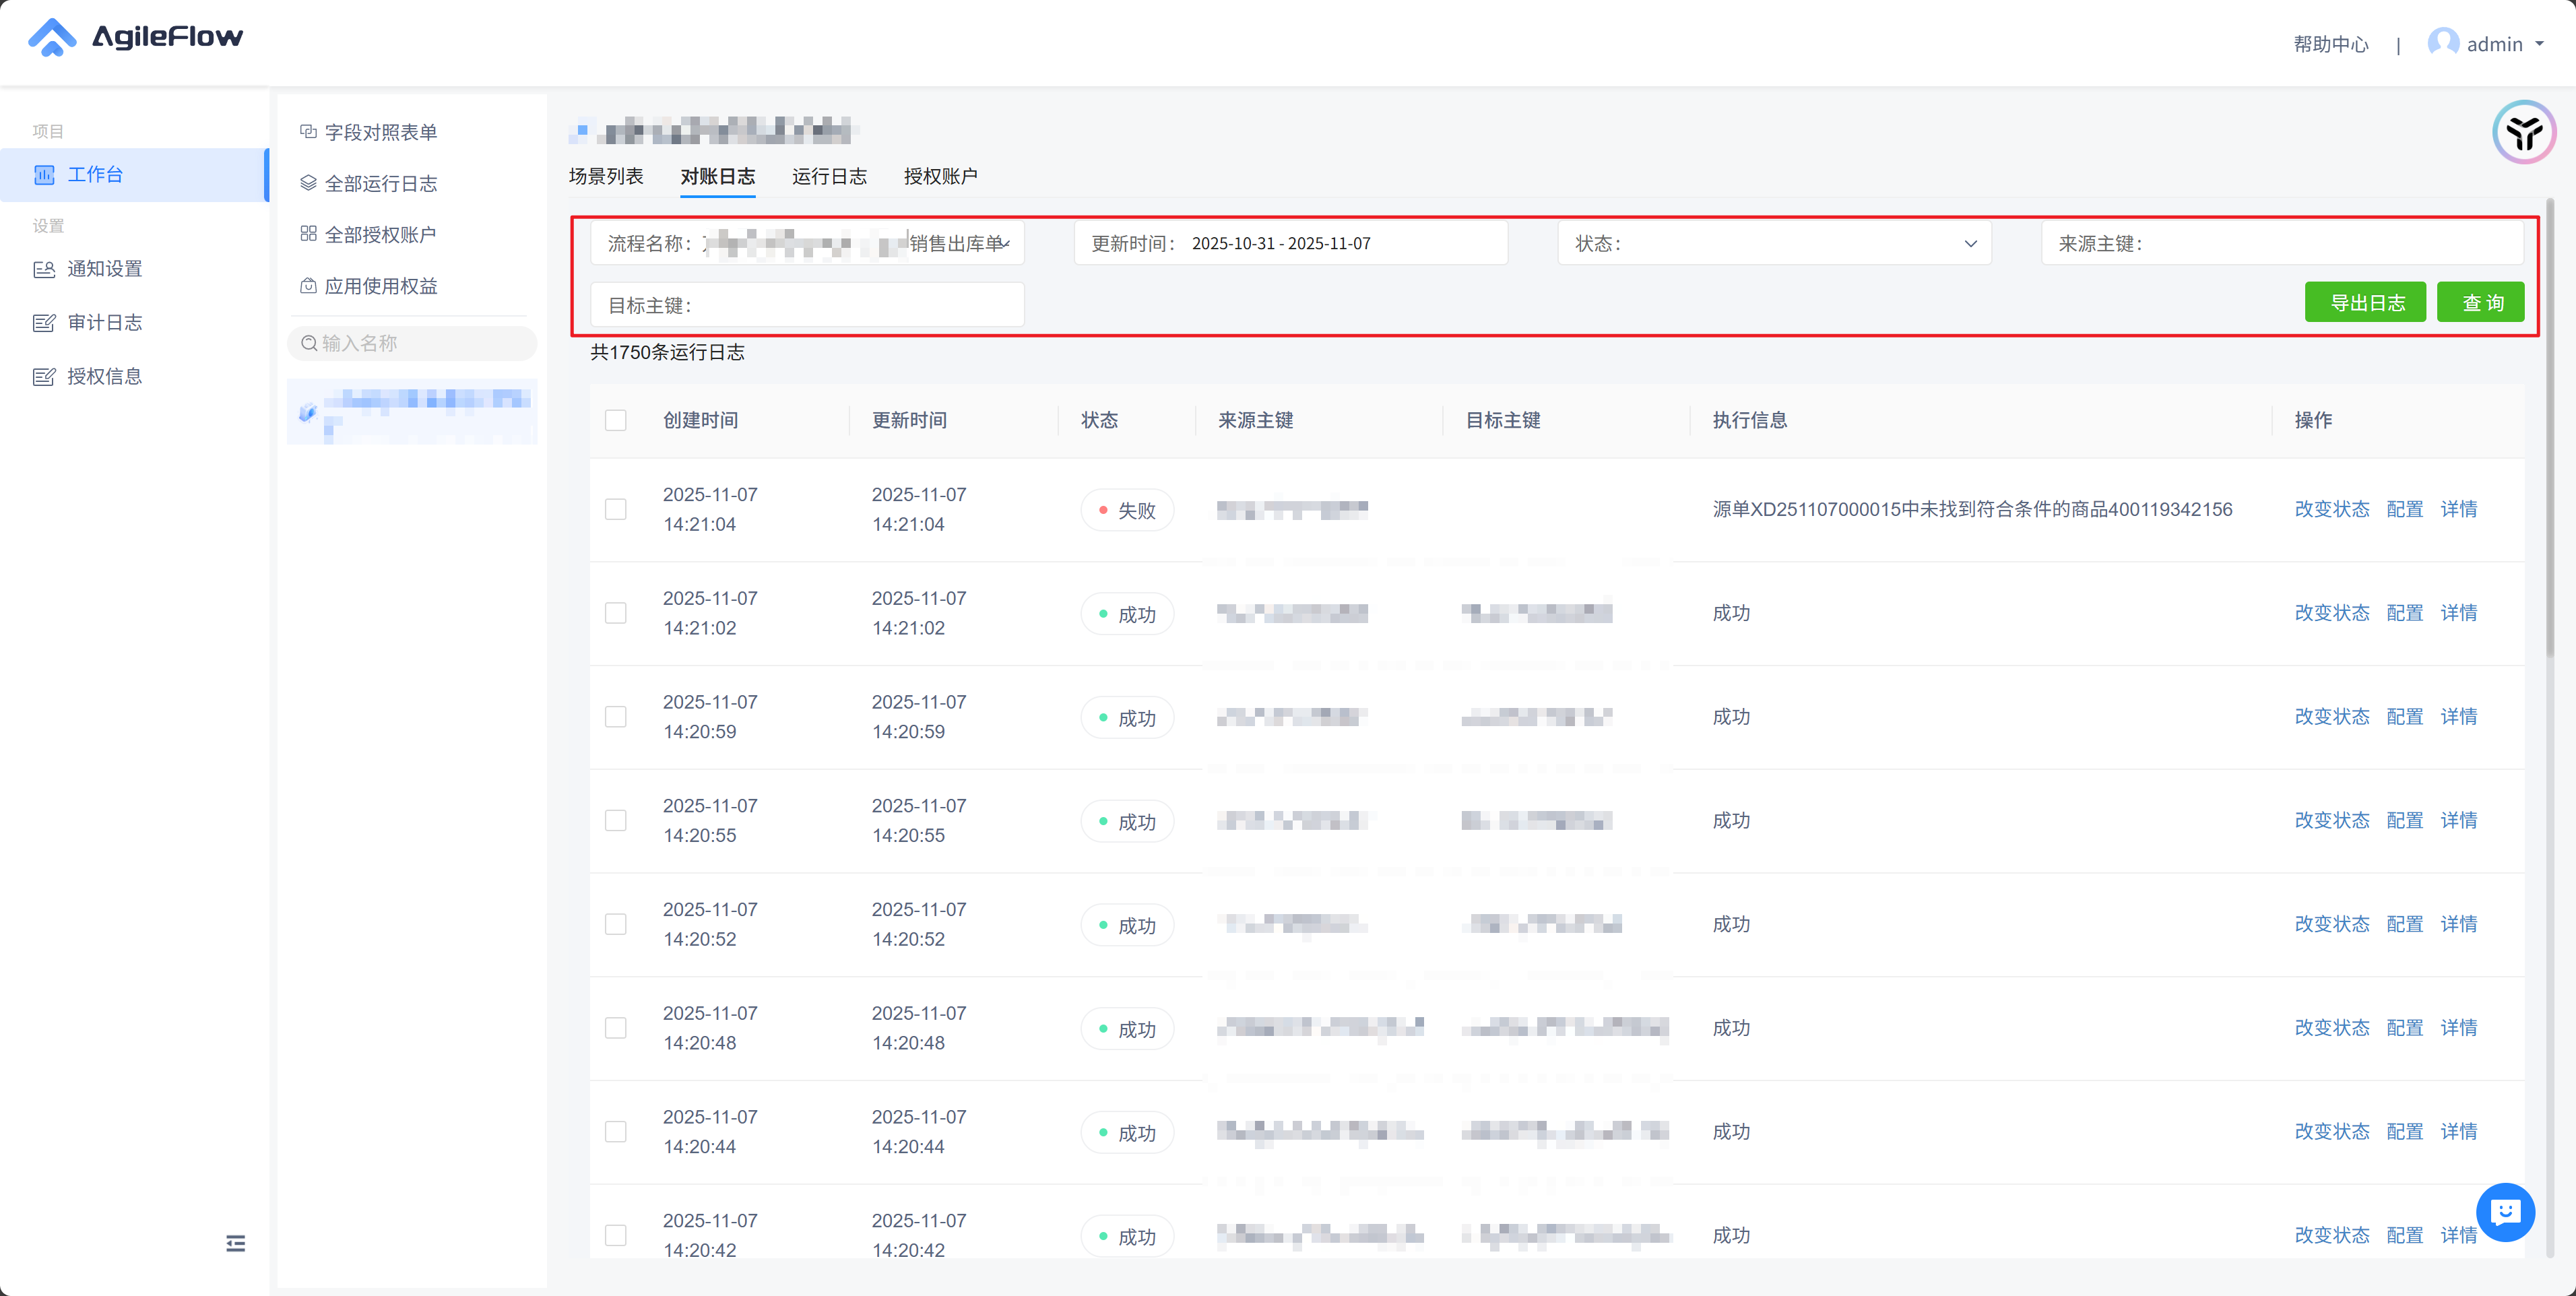Click the AgileFlow logo icon
Viewport: 2576px width, 1296px height.
coord(52,38)
